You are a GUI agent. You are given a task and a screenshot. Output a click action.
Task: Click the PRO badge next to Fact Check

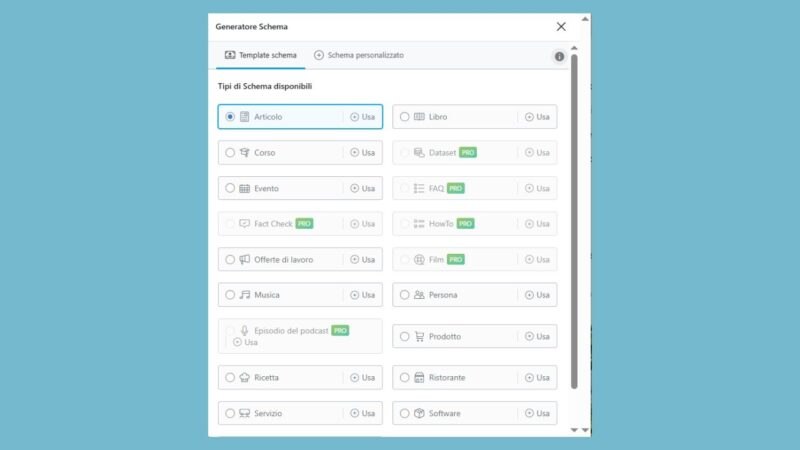coord(305,223)
